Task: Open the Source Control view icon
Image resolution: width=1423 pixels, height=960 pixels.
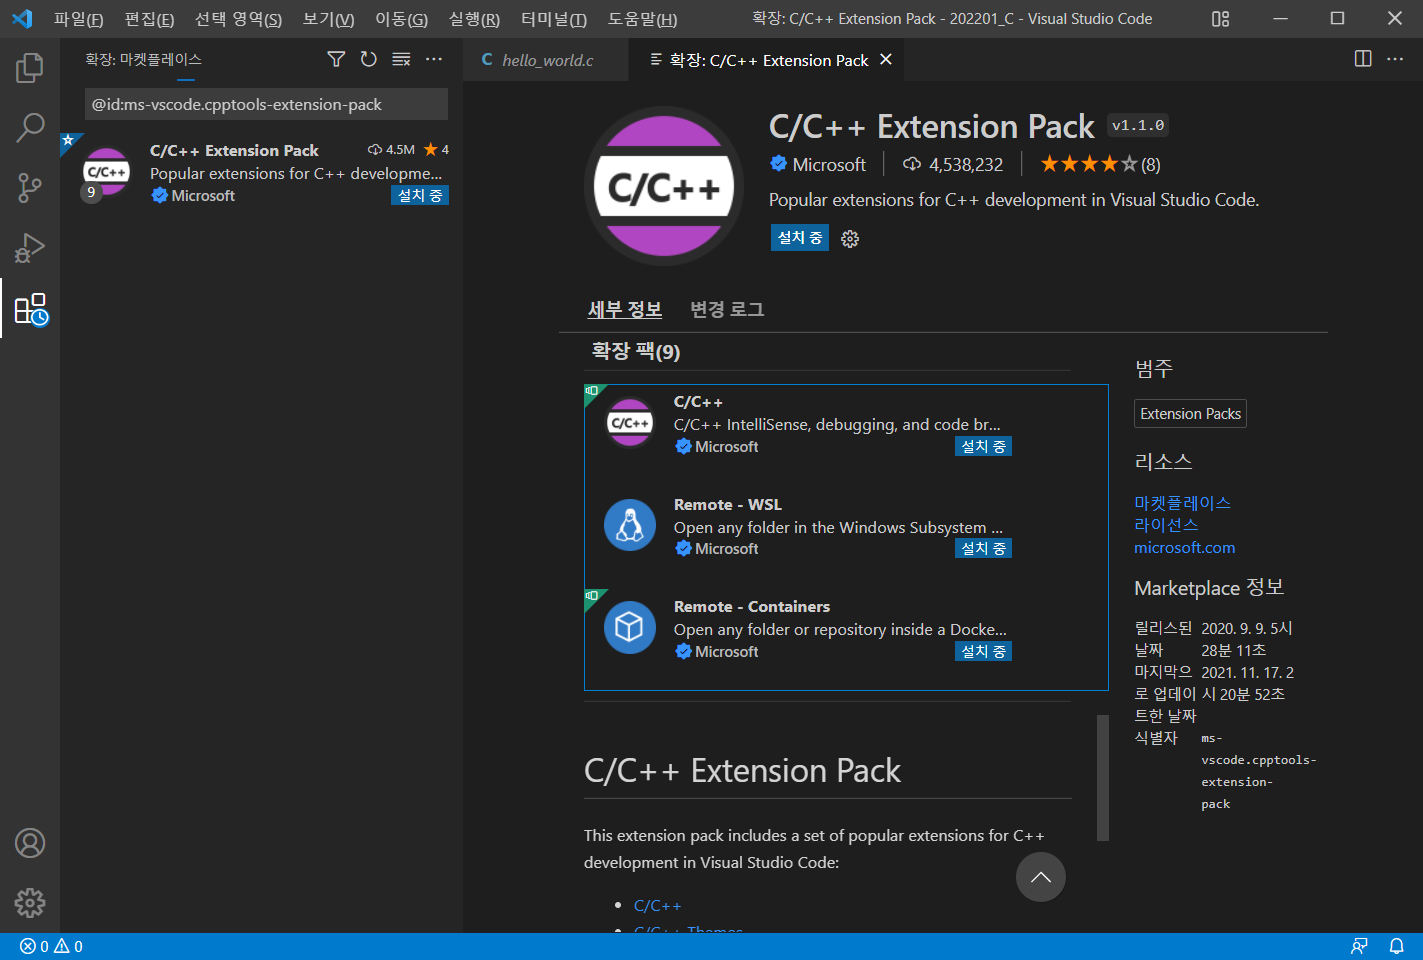Action: (x=30, y=188)
